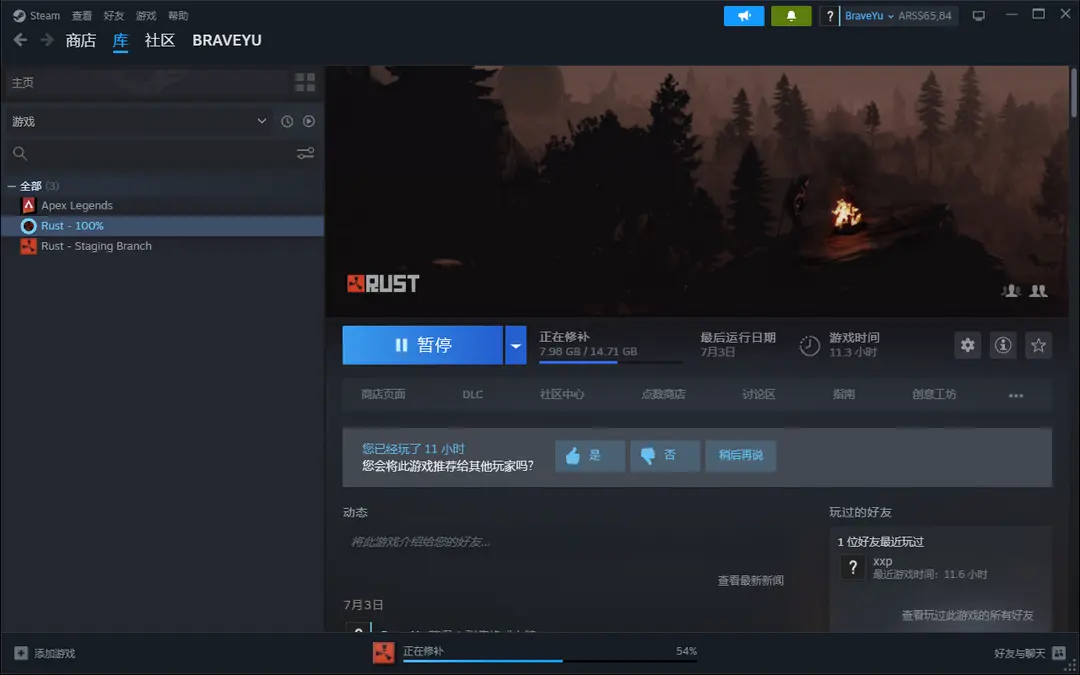Open the 帮助 menu
Image resolution: width=1080 pixels, height=675 pixels.
pos(178,15)
